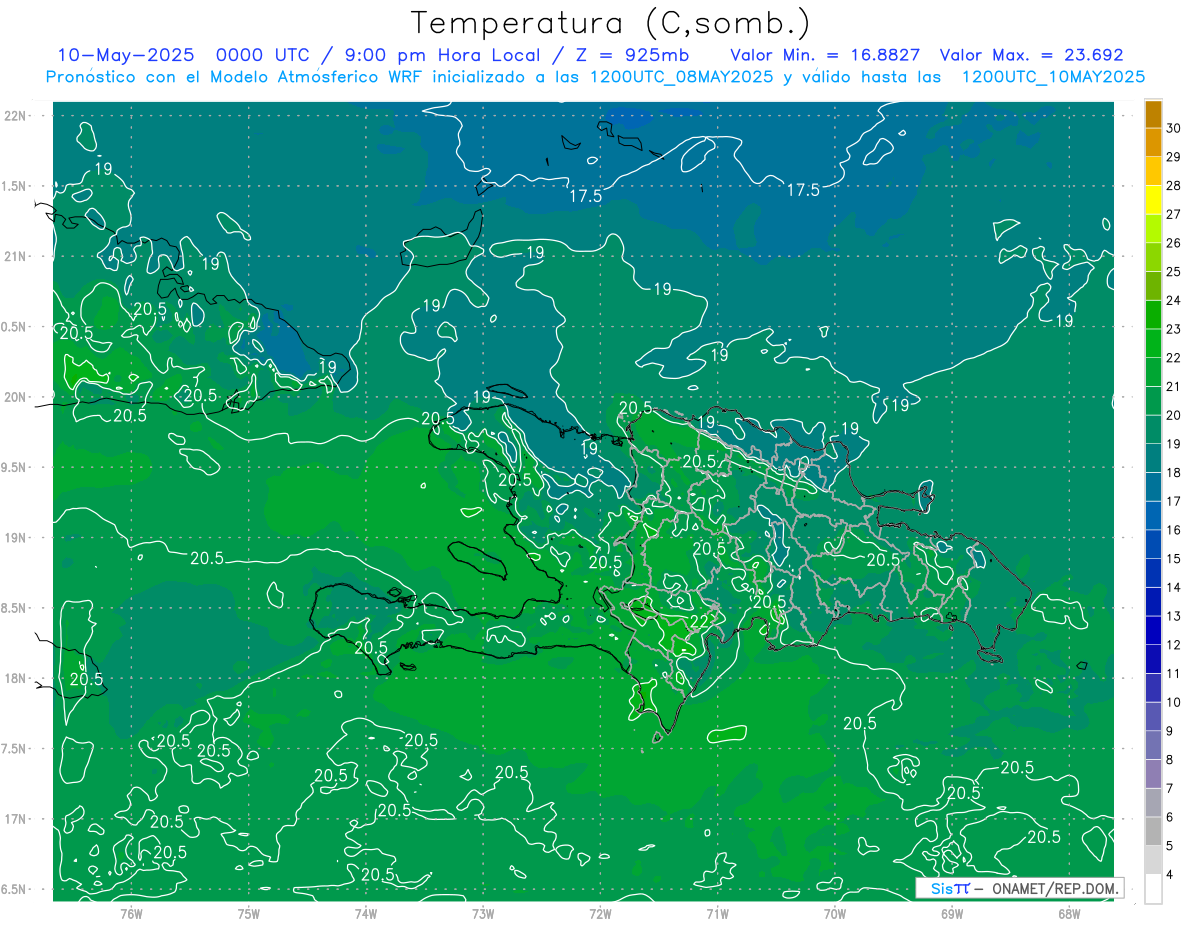Click the "71W" longitude axis label
This screenshot has height=927, width=1200.
[717, 913]
